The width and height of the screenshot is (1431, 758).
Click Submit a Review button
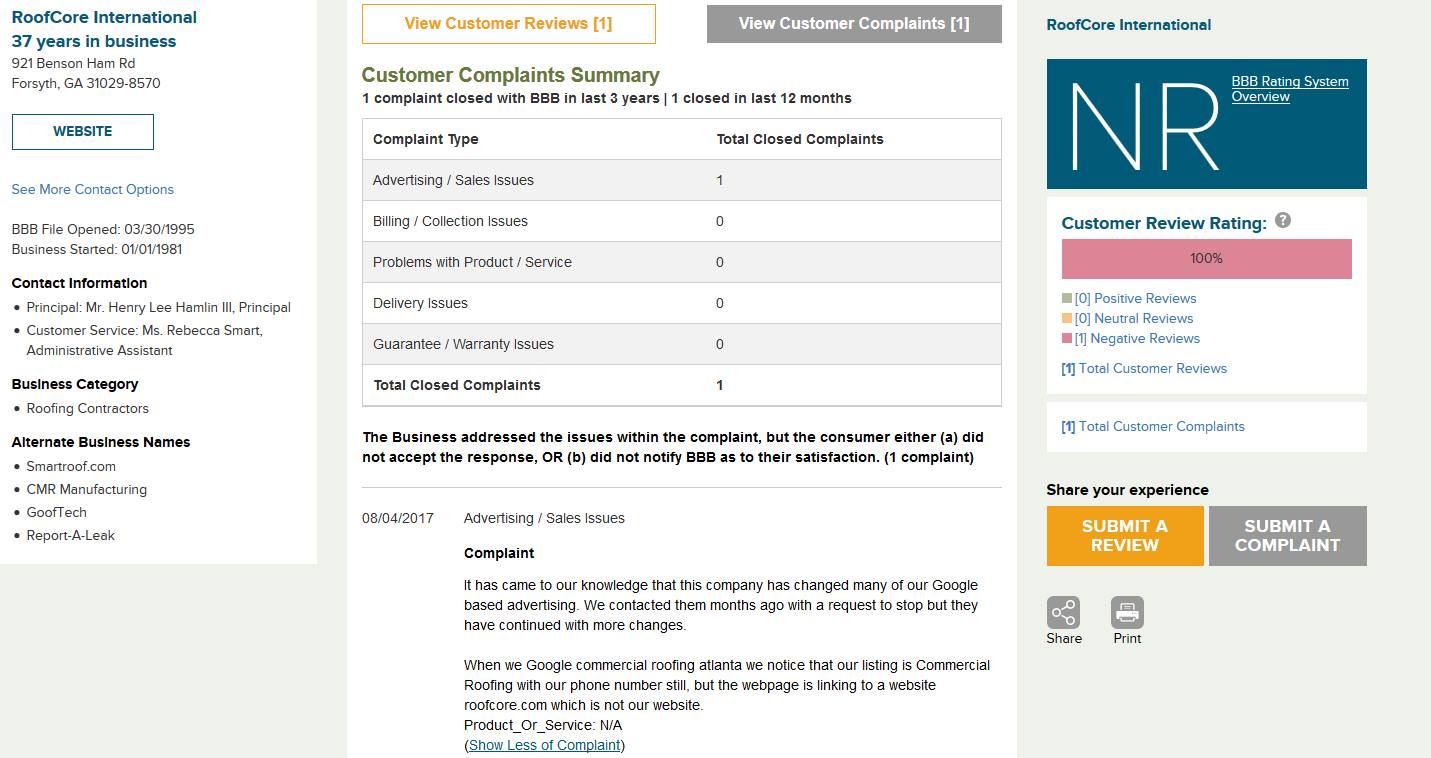[x=1124, y=536]
